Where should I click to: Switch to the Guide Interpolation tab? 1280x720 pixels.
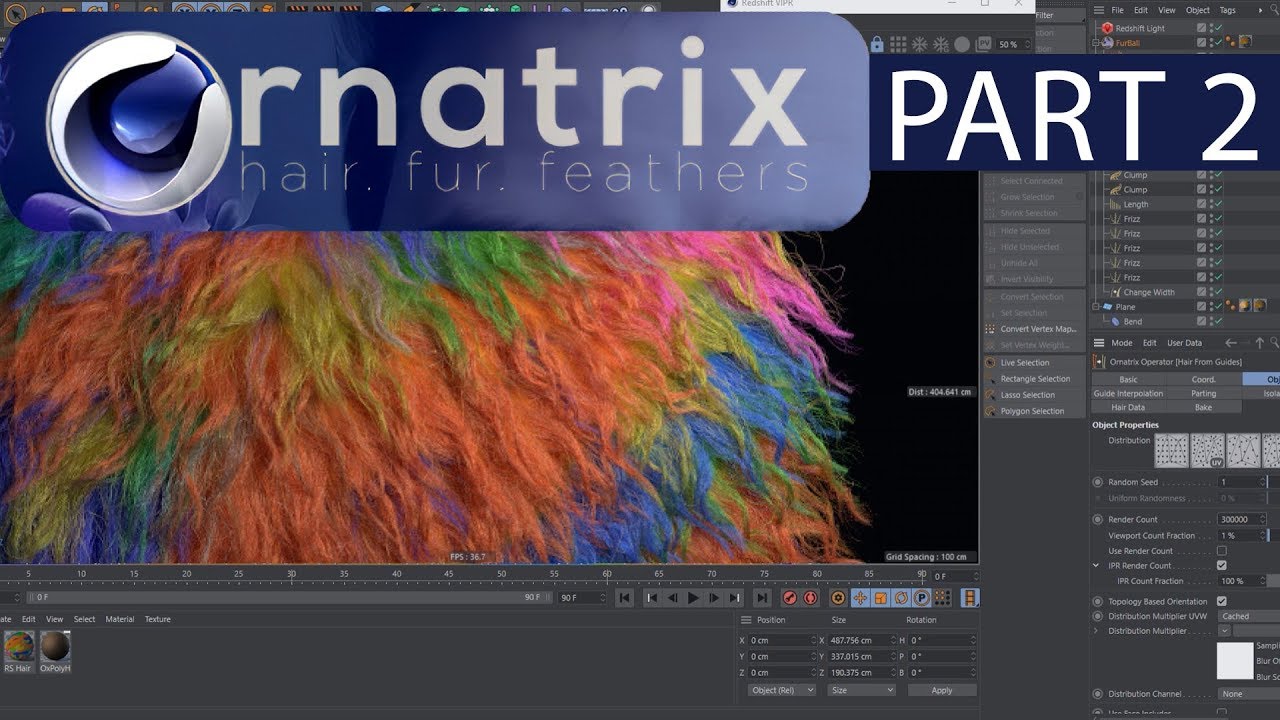click(1128, 394)
